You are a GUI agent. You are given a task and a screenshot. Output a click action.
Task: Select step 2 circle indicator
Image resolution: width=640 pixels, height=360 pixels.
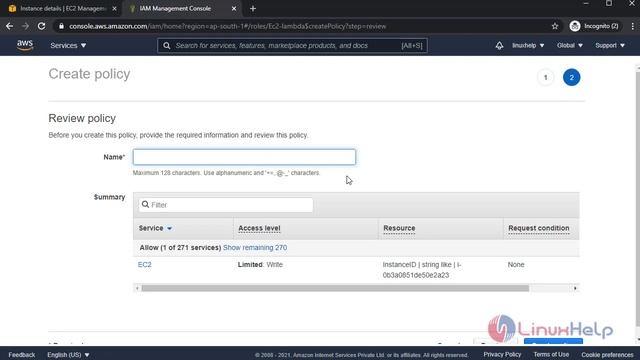(x=571, y=77)
